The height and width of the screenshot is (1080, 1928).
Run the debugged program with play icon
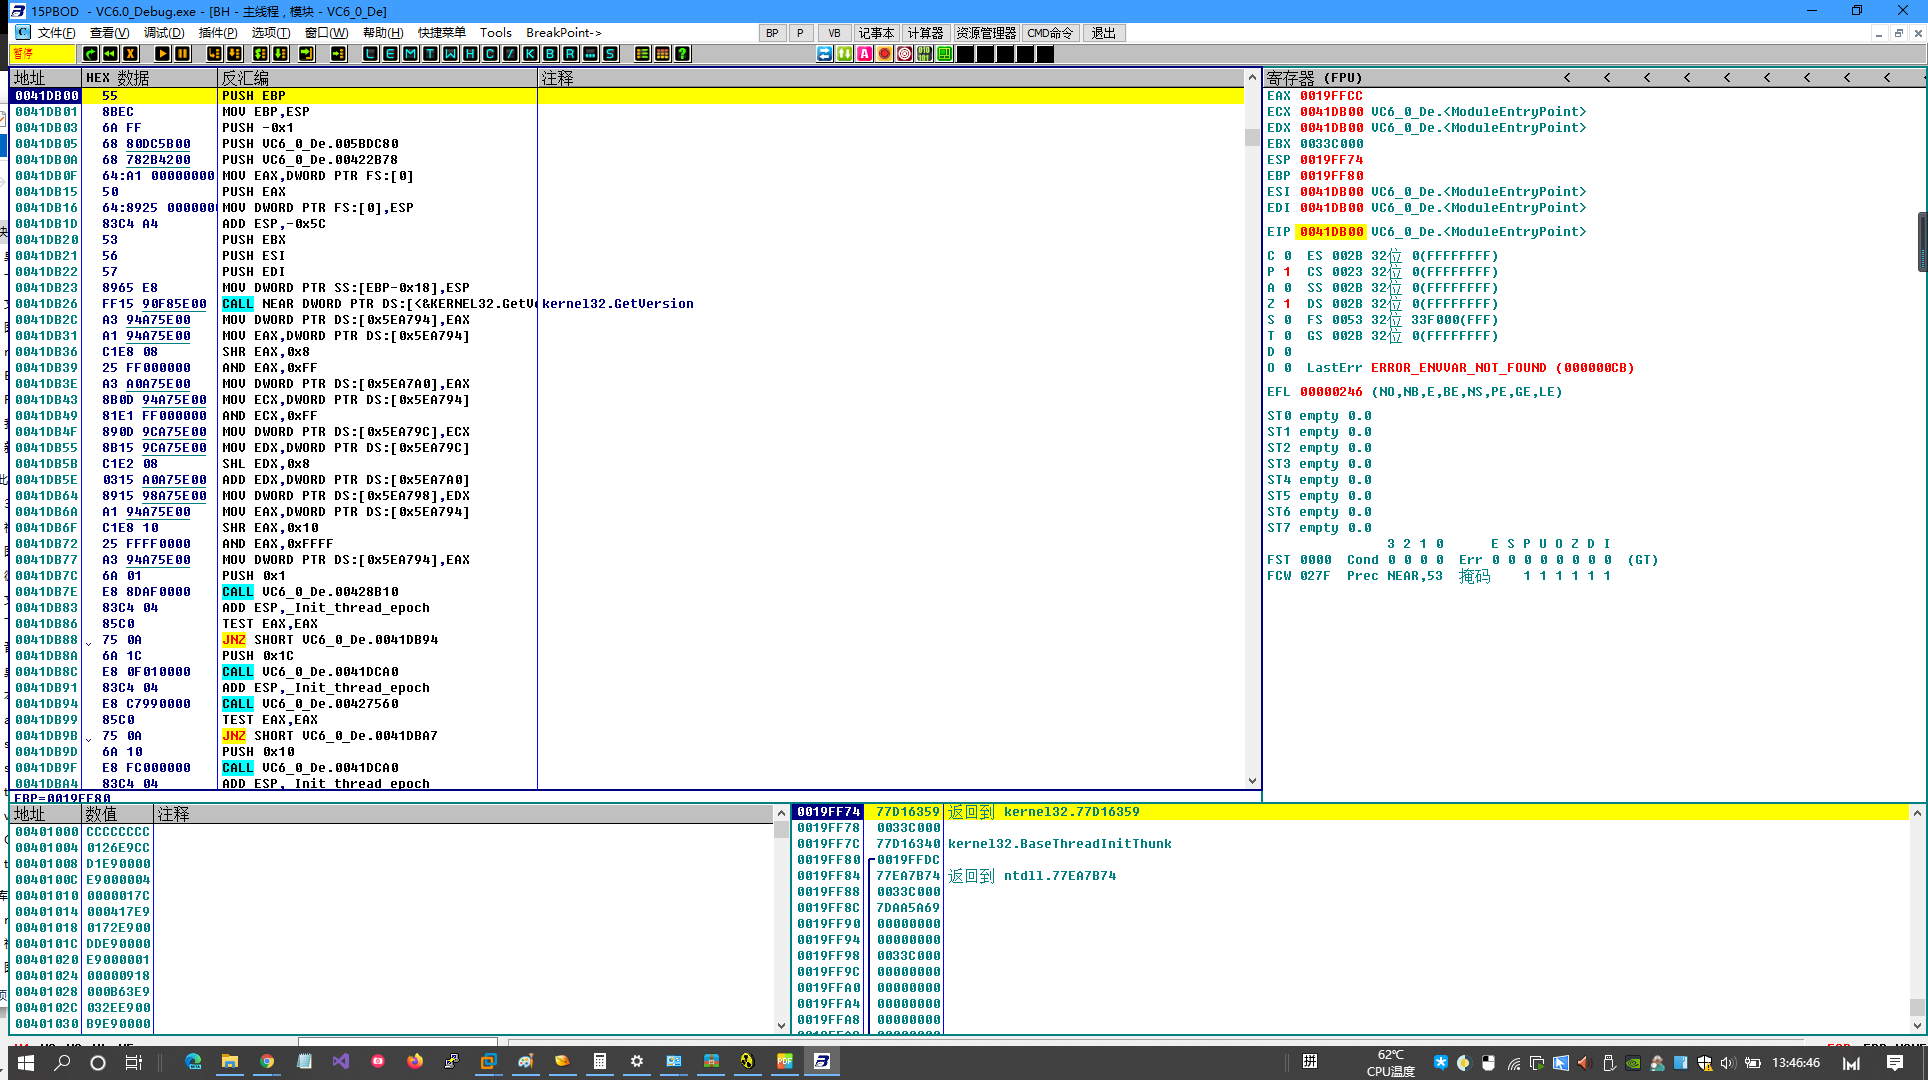(162, 54)
